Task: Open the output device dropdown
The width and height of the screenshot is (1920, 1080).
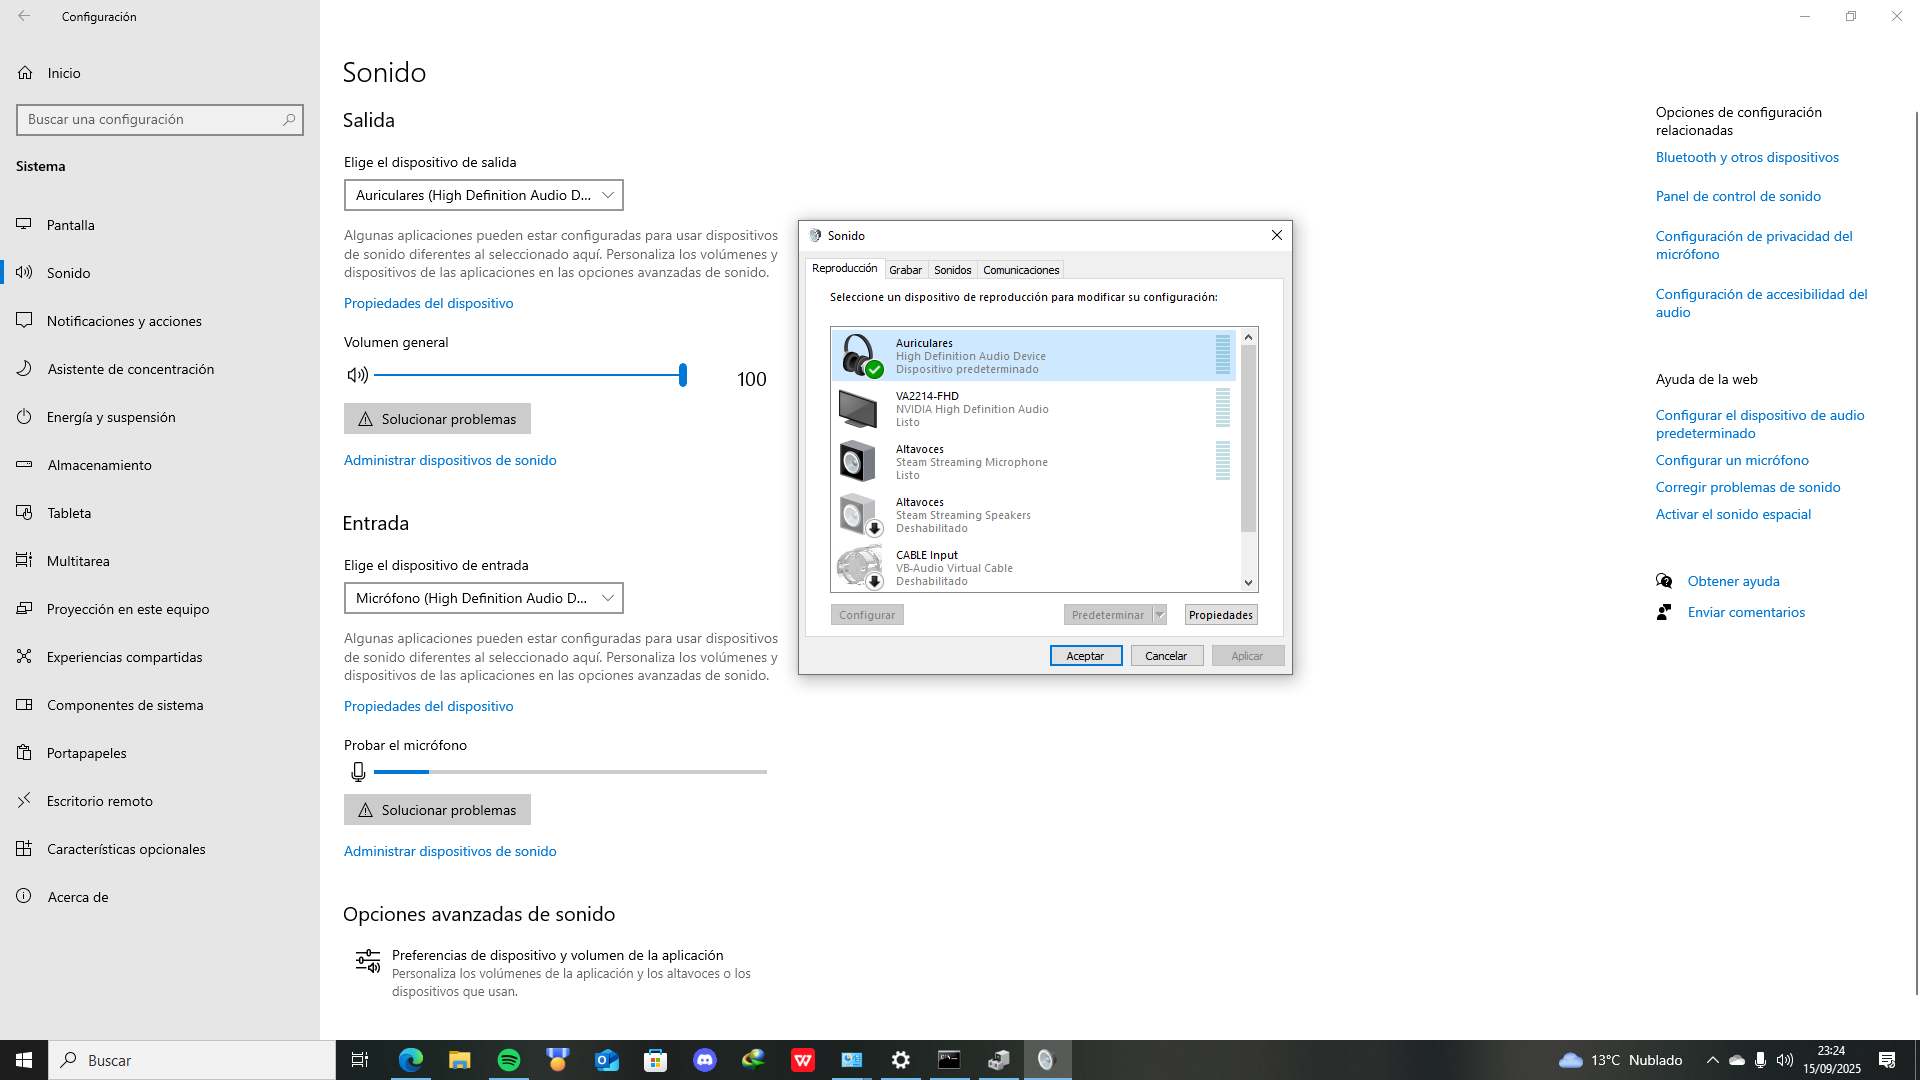Action: click(x=483, y=195)
